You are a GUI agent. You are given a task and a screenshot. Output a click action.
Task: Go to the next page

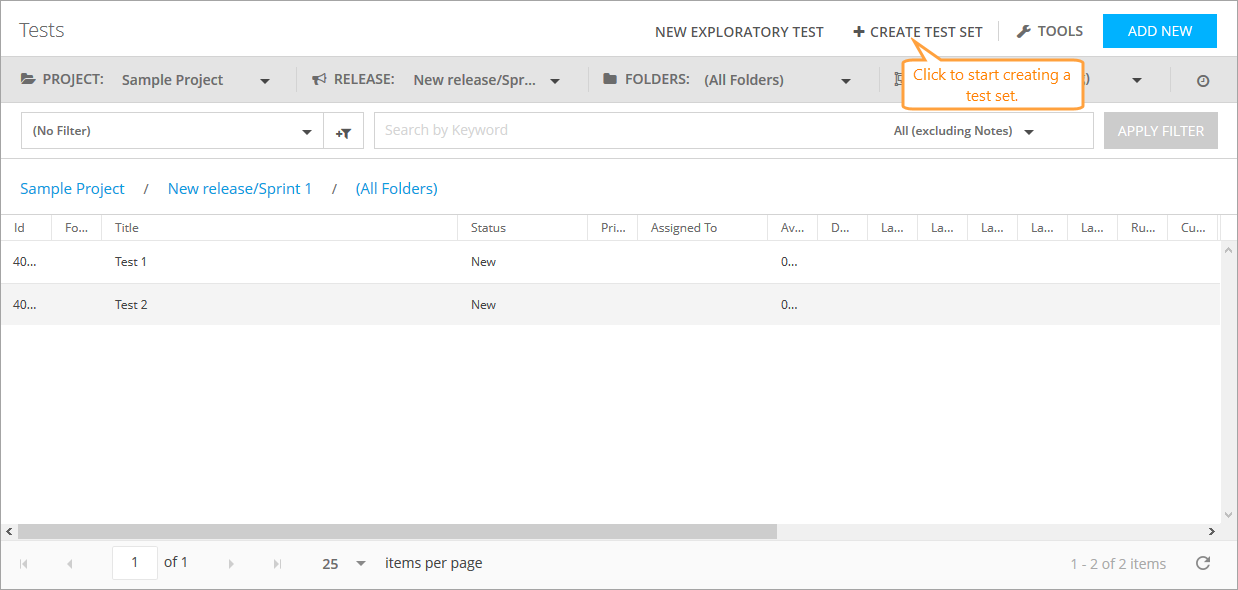[x=231, y=564]
